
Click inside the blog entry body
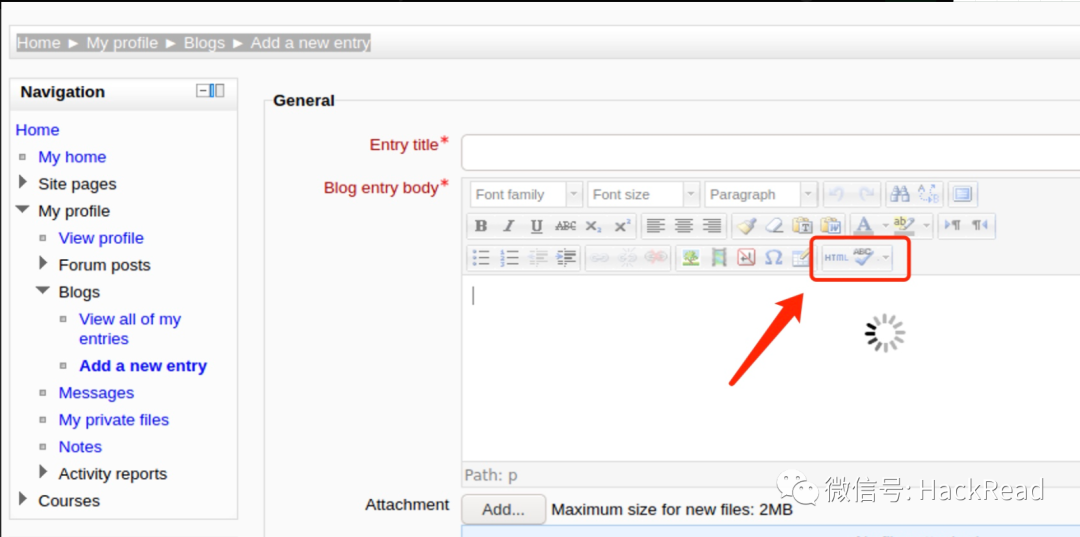770,368
